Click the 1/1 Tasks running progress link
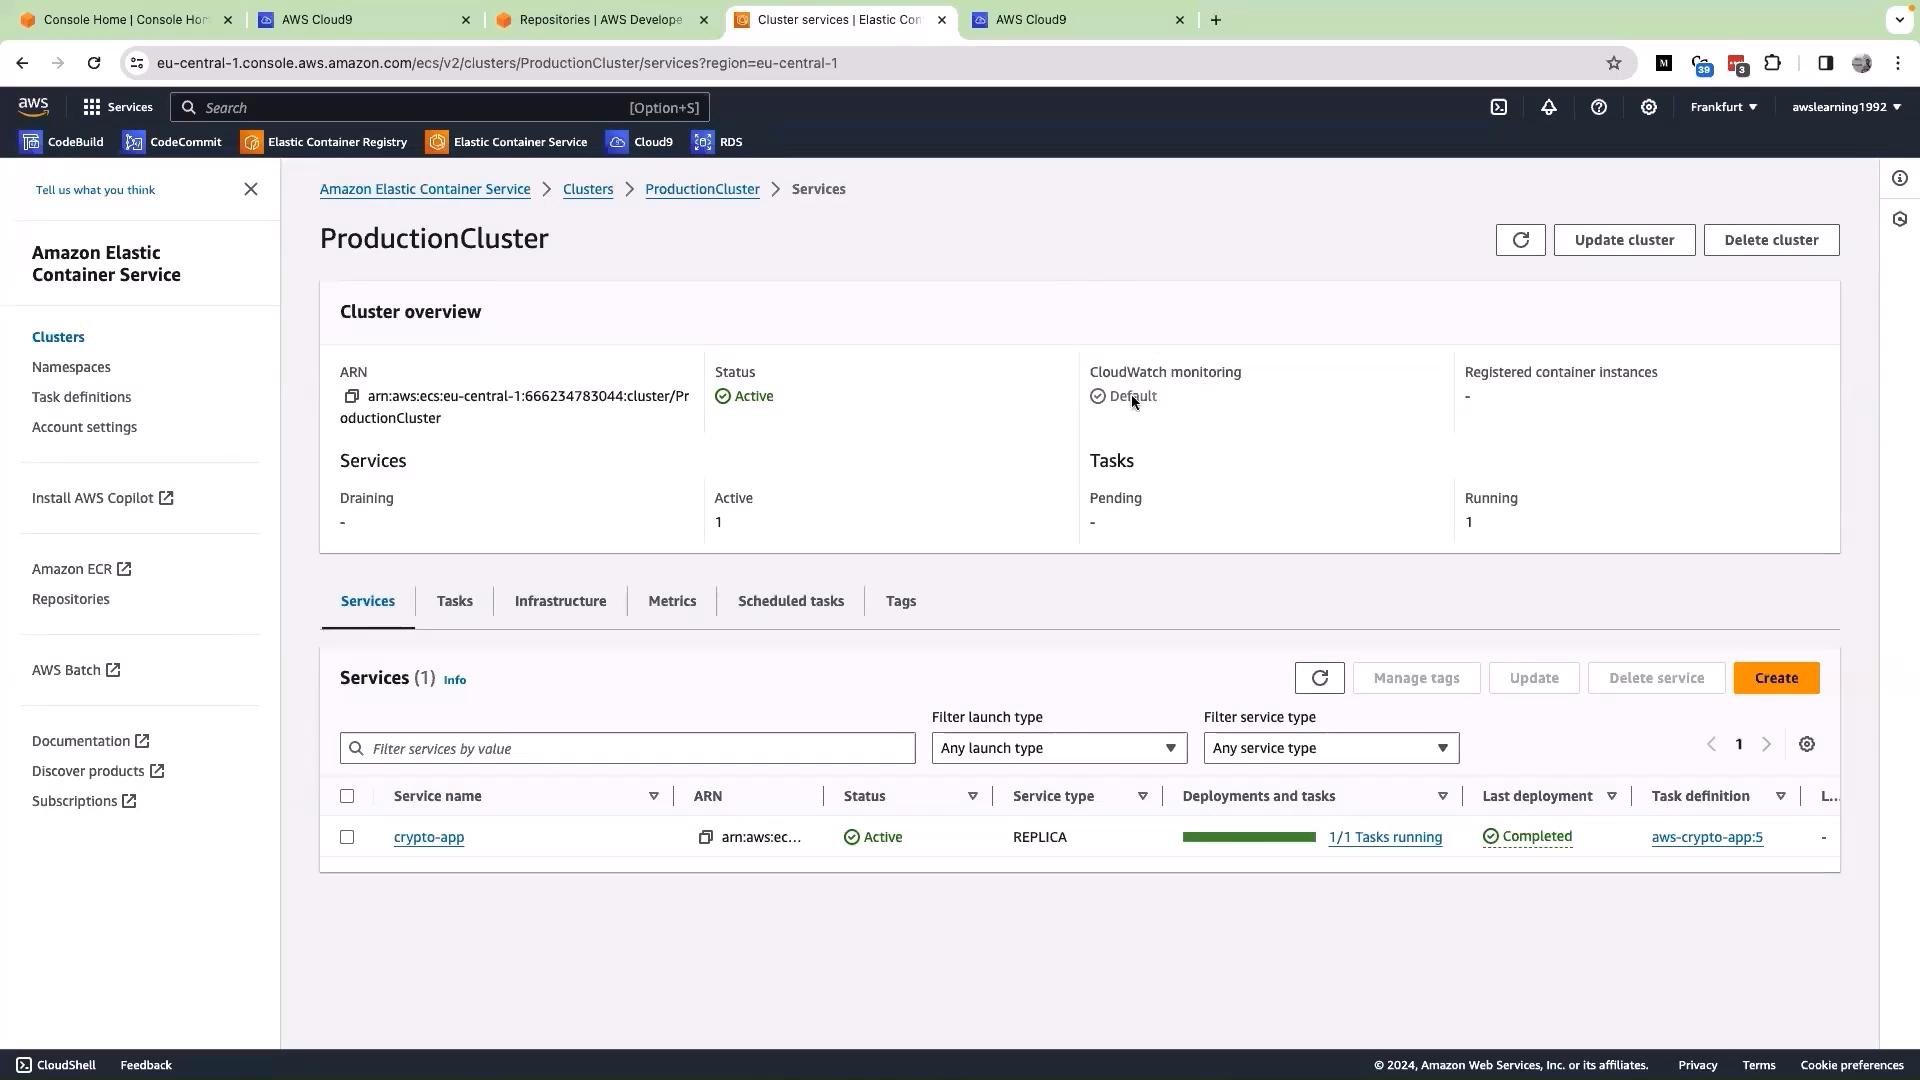This screenshot has width=1920, height=1080. click(x=1385, y=837)
